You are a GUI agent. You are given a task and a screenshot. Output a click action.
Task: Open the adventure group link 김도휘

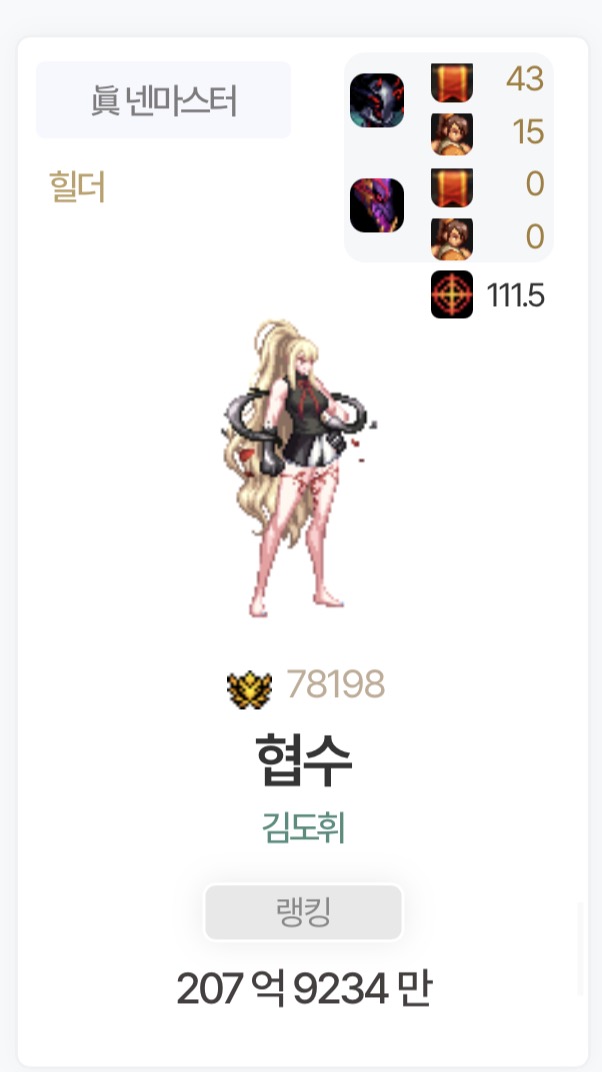tap(303, 828)
